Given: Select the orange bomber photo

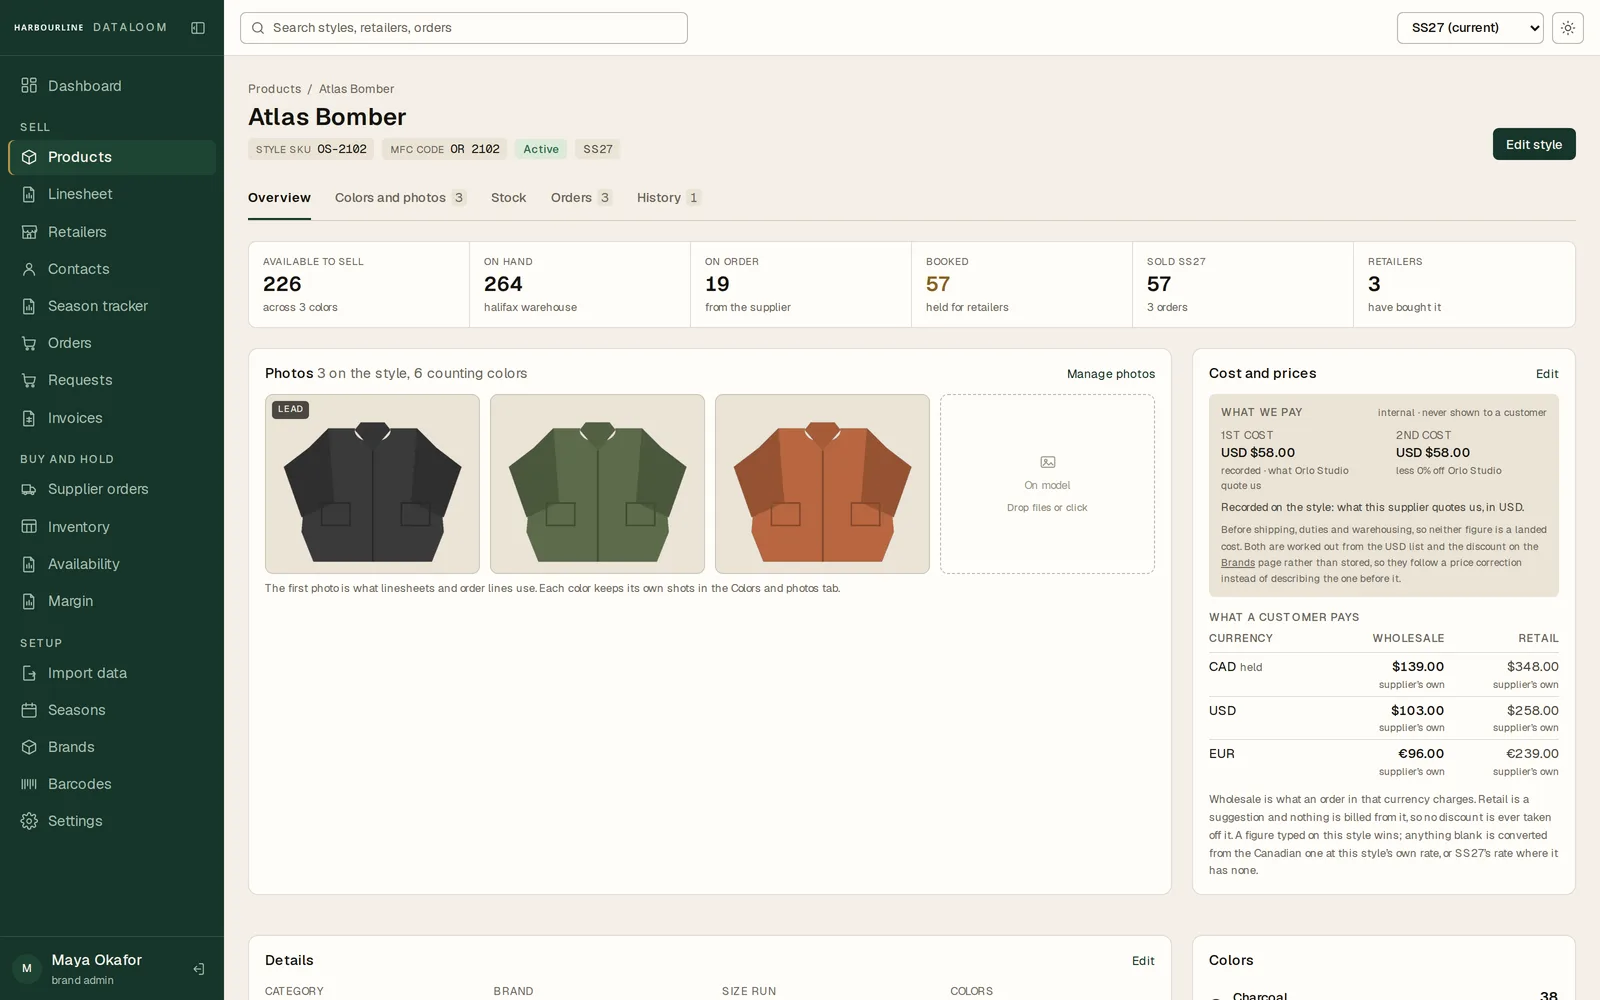Looking at the screenshot, I should point(822,484).
